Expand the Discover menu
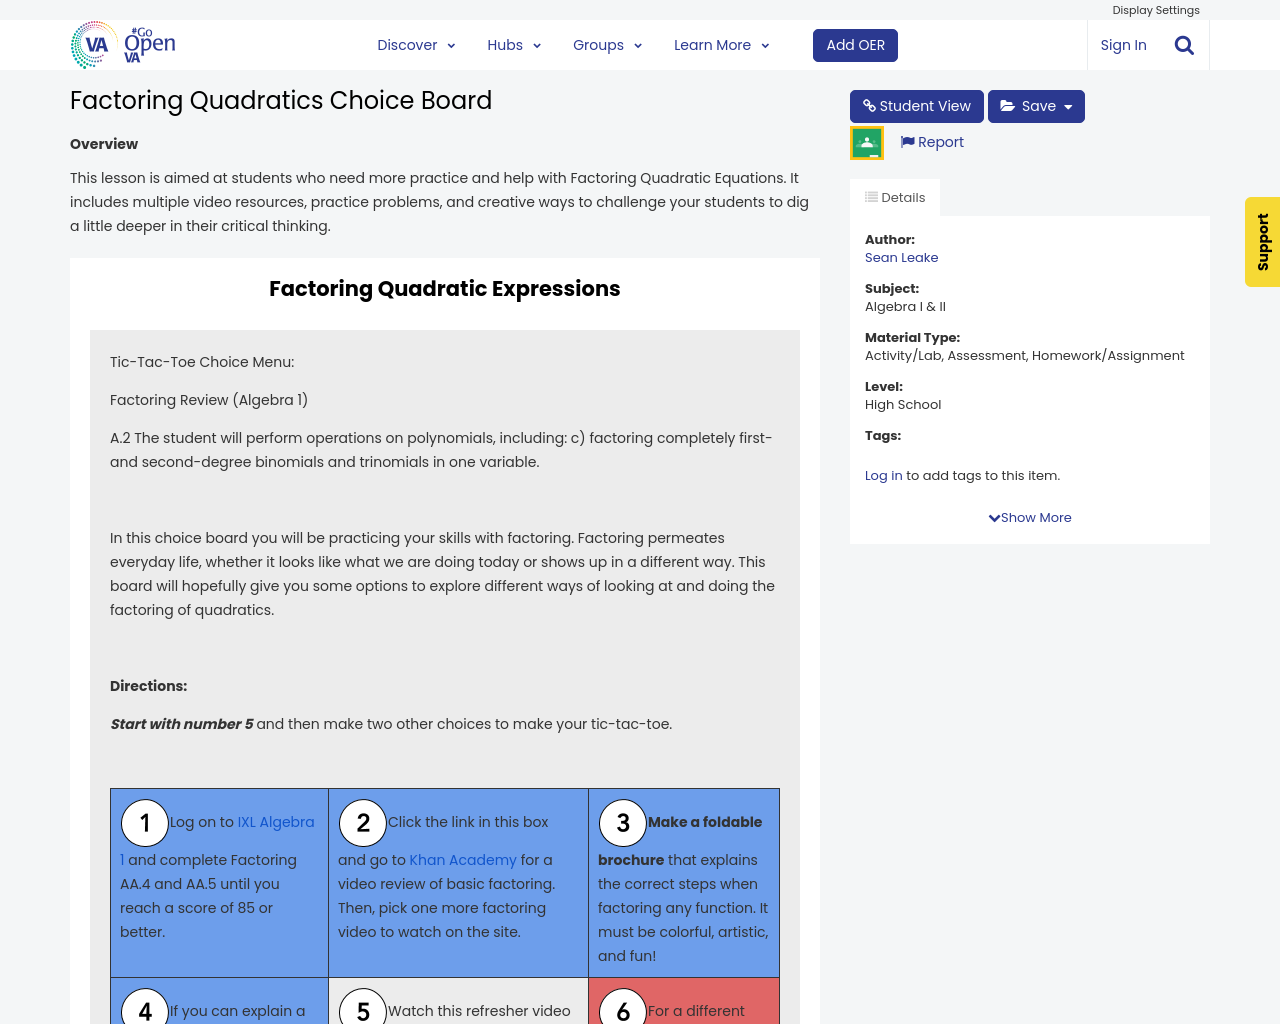1280x1024 pixels. pyautogui.click(x=409, y=44)
